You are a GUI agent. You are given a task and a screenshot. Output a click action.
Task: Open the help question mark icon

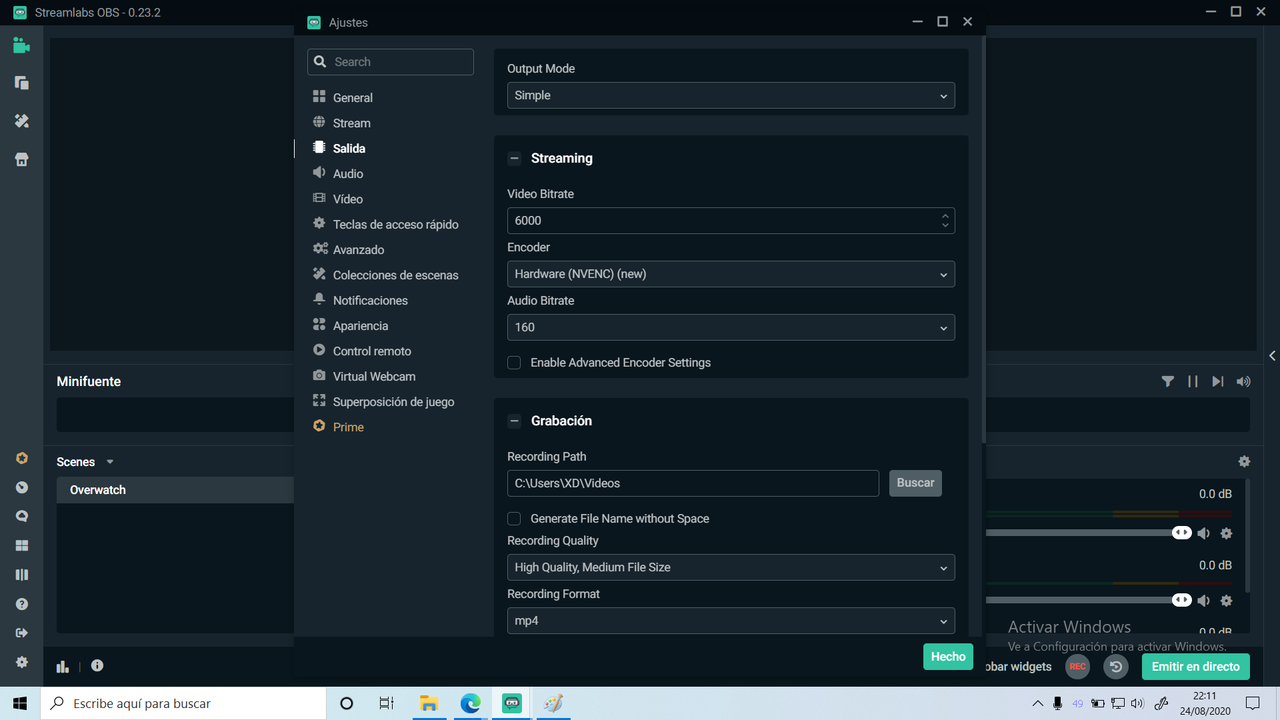21,604
